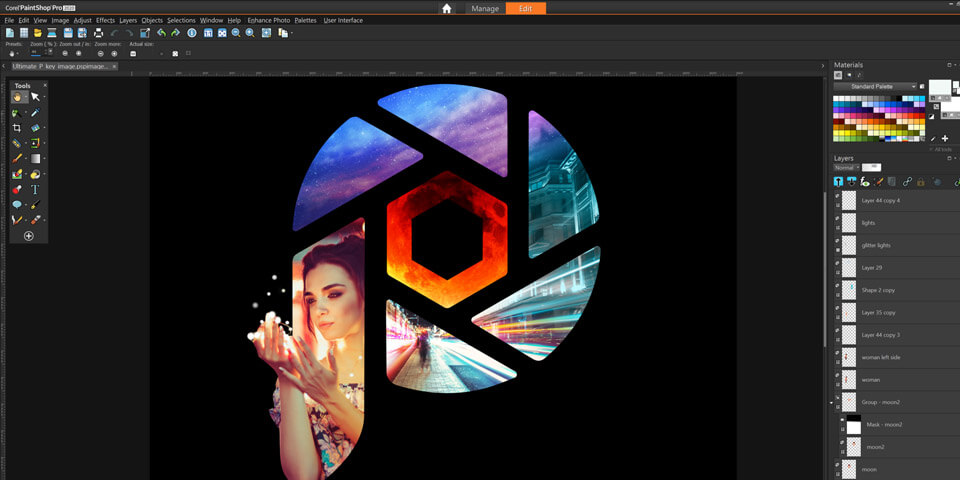The image size is (960, 480).
Task: Select the yellow Dodge brush tool
Action: coord(36,174)
